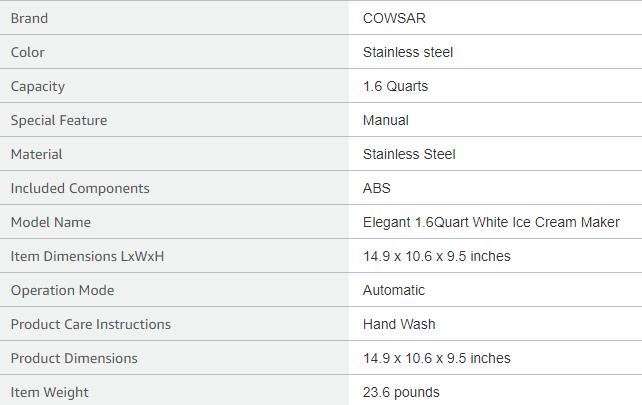The image size is (642, 405).
Task: Click the Product Dimensions label
Action: click(74, 358)
